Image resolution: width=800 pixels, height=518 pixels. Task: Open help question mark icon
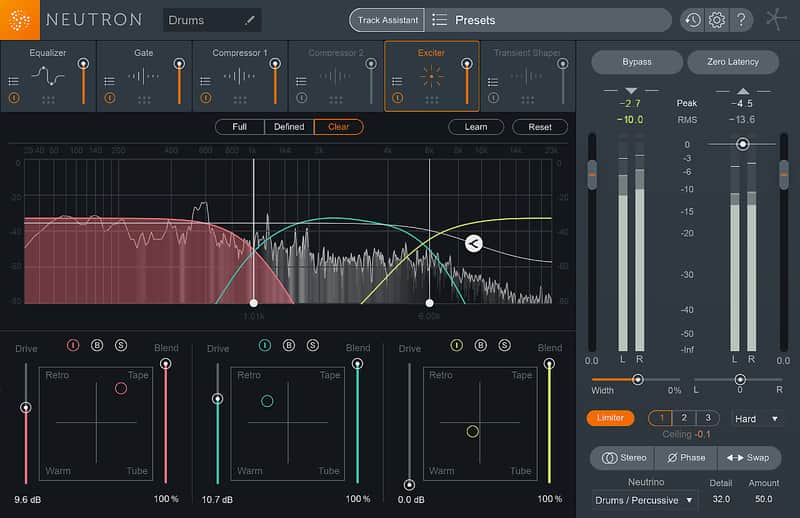[x=741, y=20]
